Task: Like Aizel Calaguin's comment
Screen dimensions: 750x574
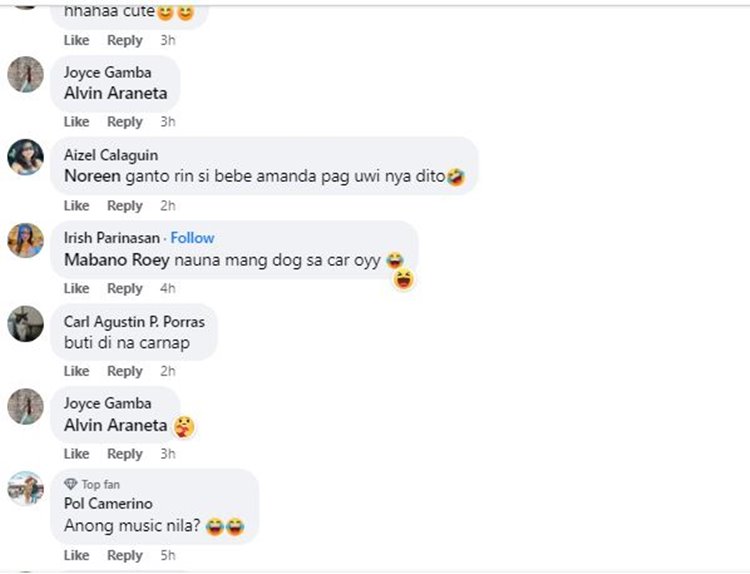Action: [x=77, y=206]
